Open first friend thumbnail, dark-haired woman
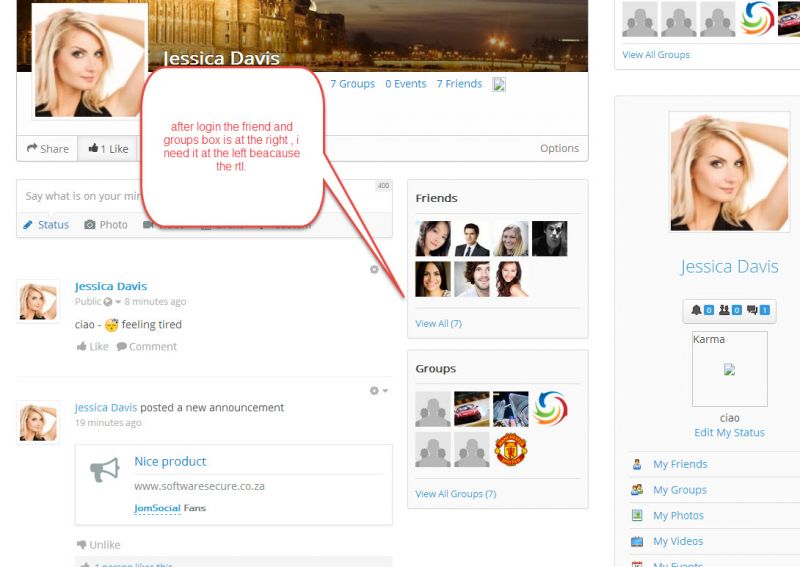The height and width of the screenshot is (567, 800). tap(433, 238)
